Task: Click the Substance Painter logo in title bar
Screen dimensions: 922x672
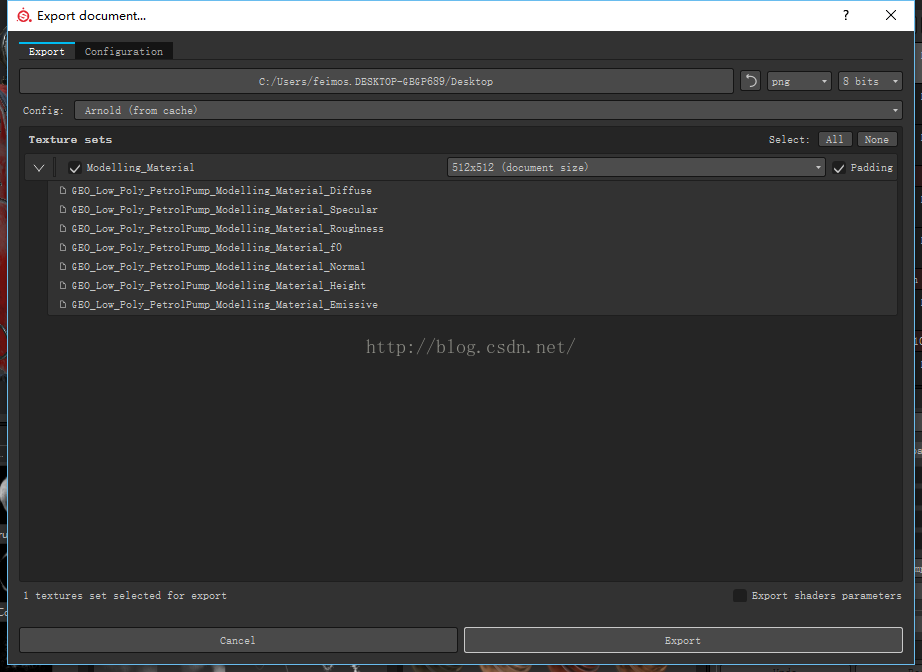Action: click(x=24, y=16)
